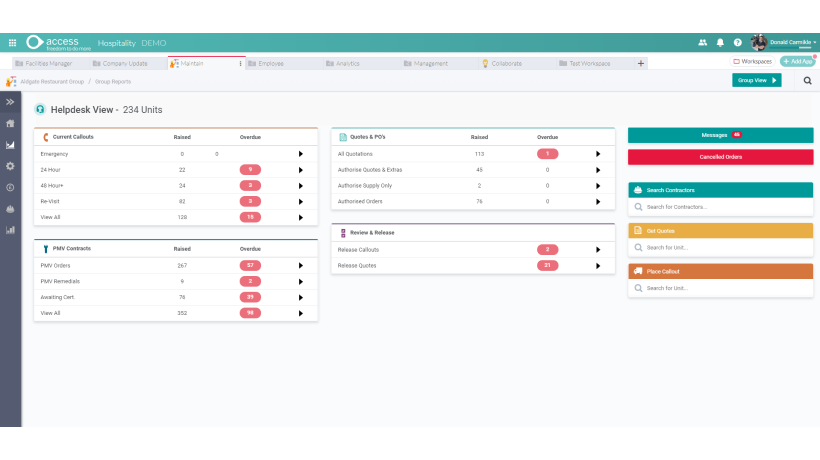Expand the 24 Hour callouts row arrow
Image resolution: width=820 pixels, height=460 pixels.
[300, 170]
